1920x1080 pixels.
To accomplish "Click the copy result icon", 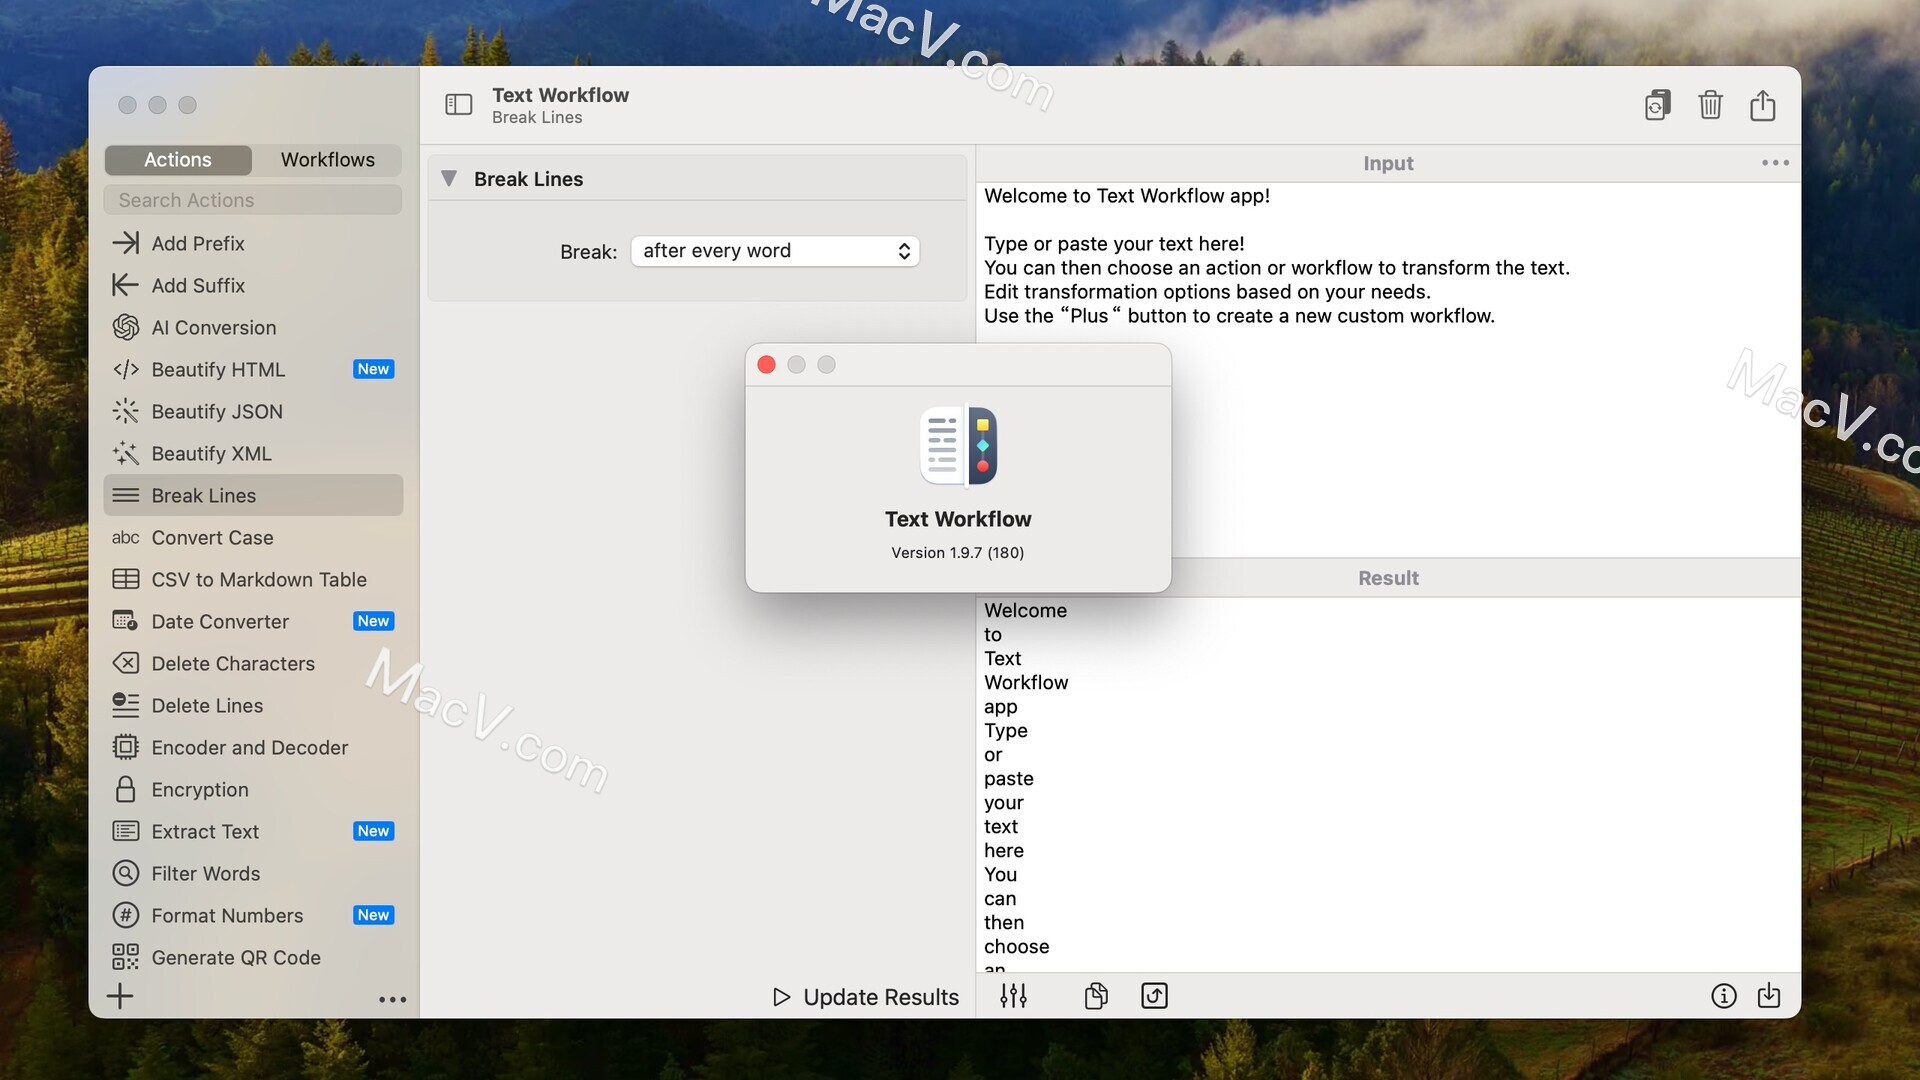I will (x=1095, y=996).
